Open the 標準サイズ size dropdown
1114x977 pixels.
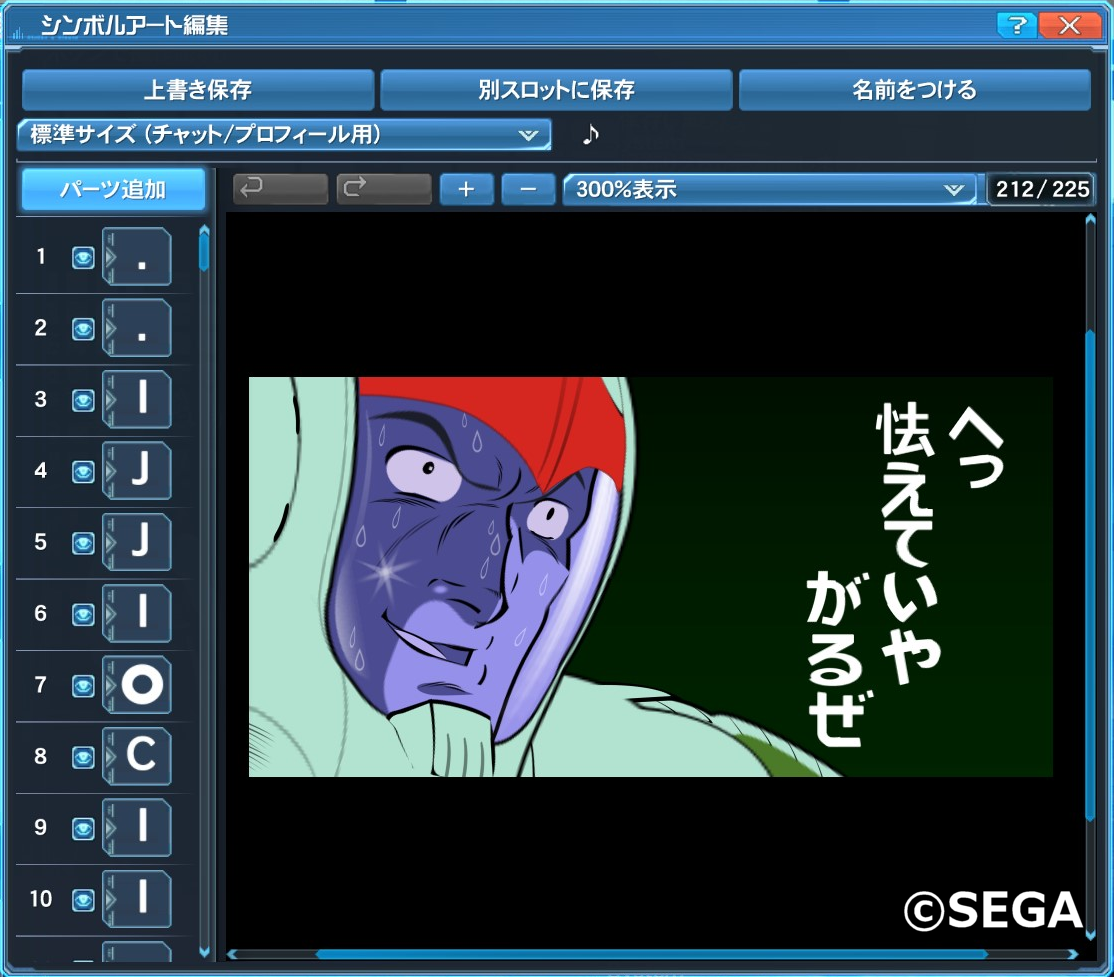point(284,134)
